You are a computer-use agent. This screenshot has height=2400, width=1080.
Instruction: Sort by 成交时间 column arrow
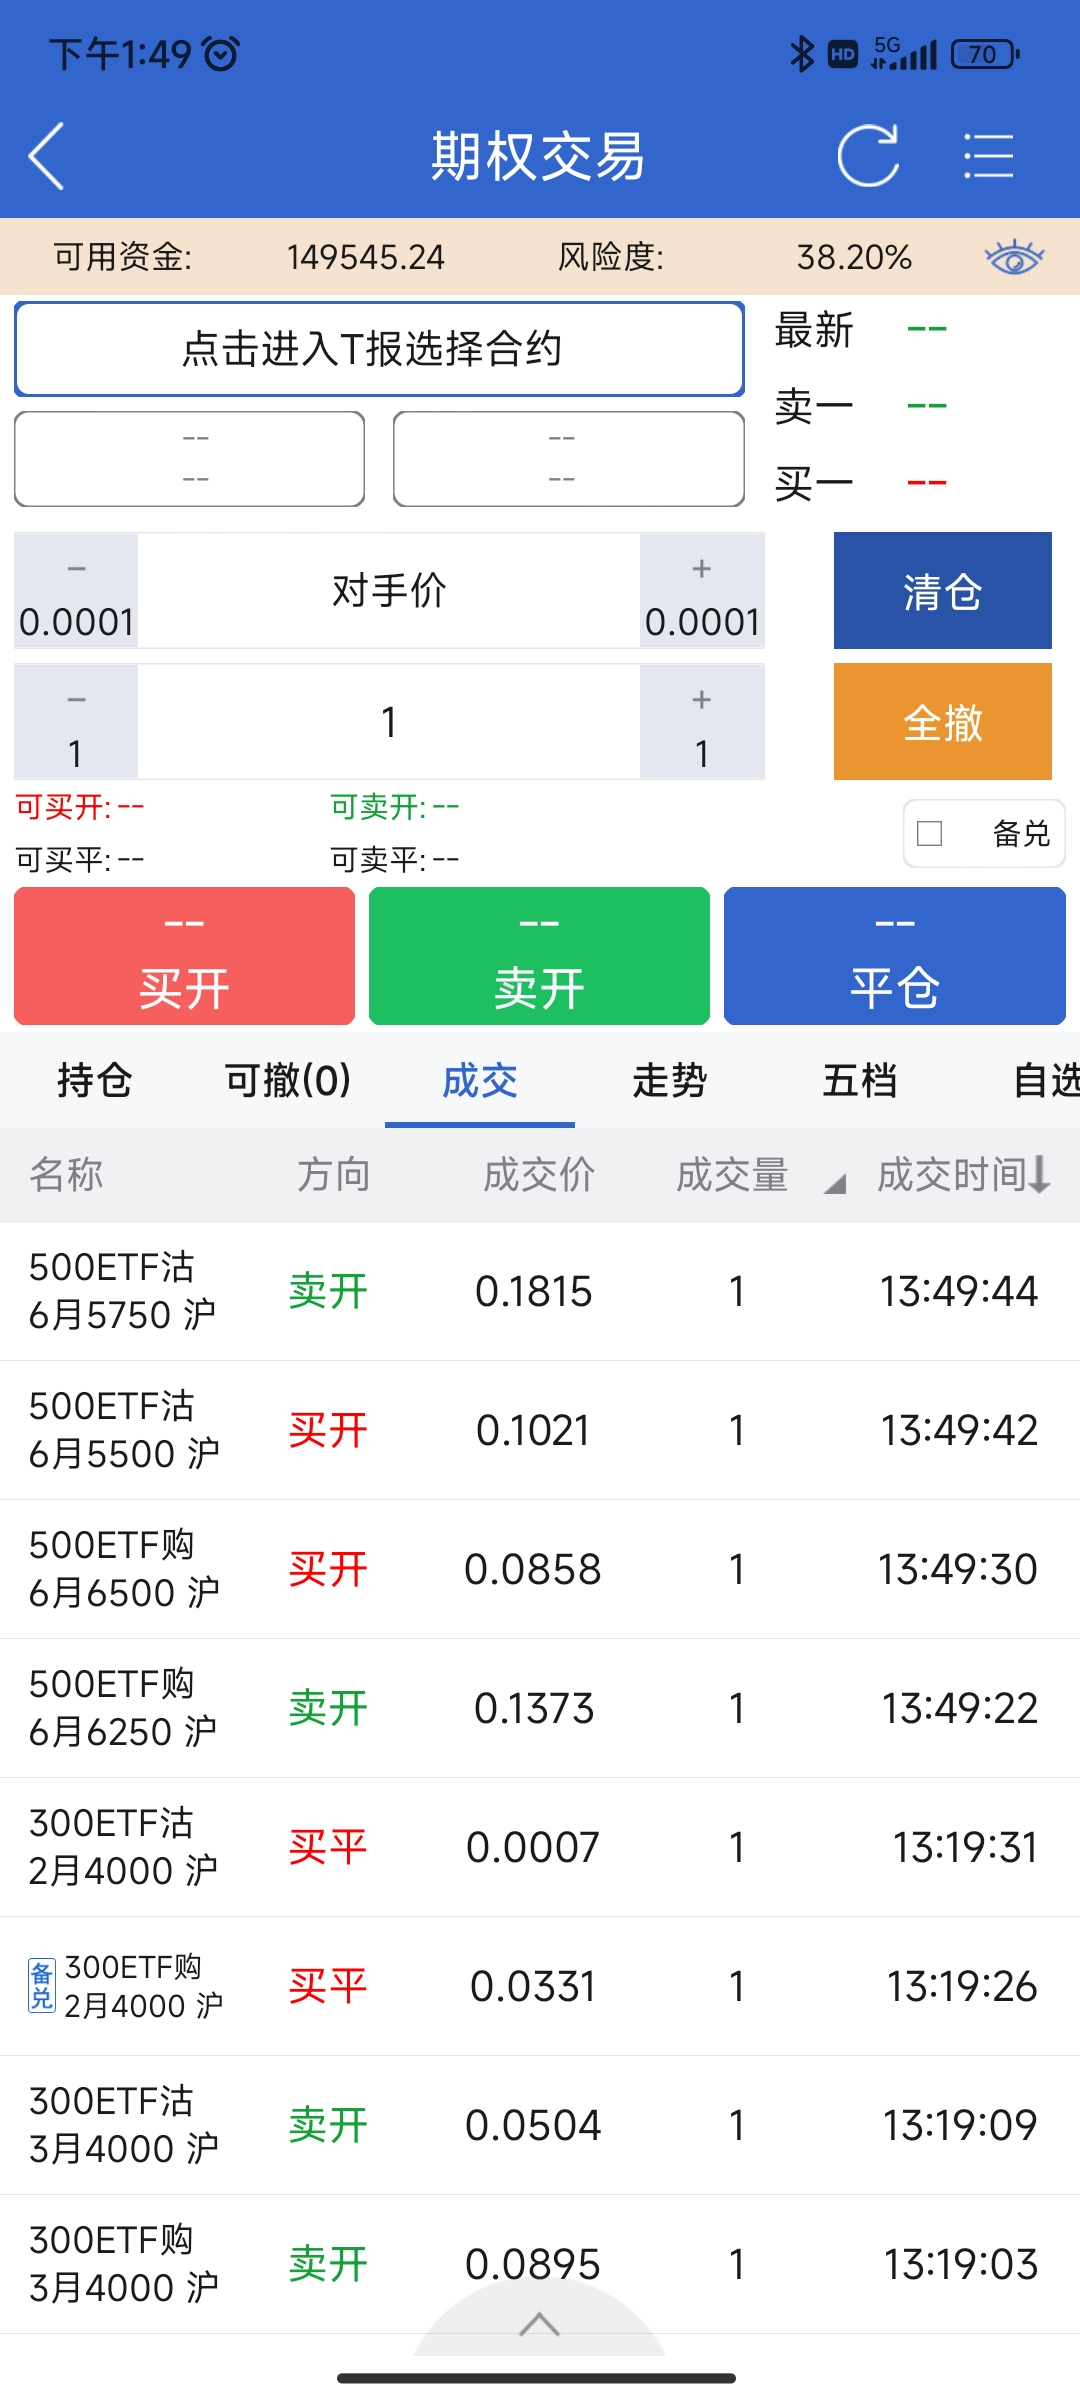click(x=1039, y=1175)
